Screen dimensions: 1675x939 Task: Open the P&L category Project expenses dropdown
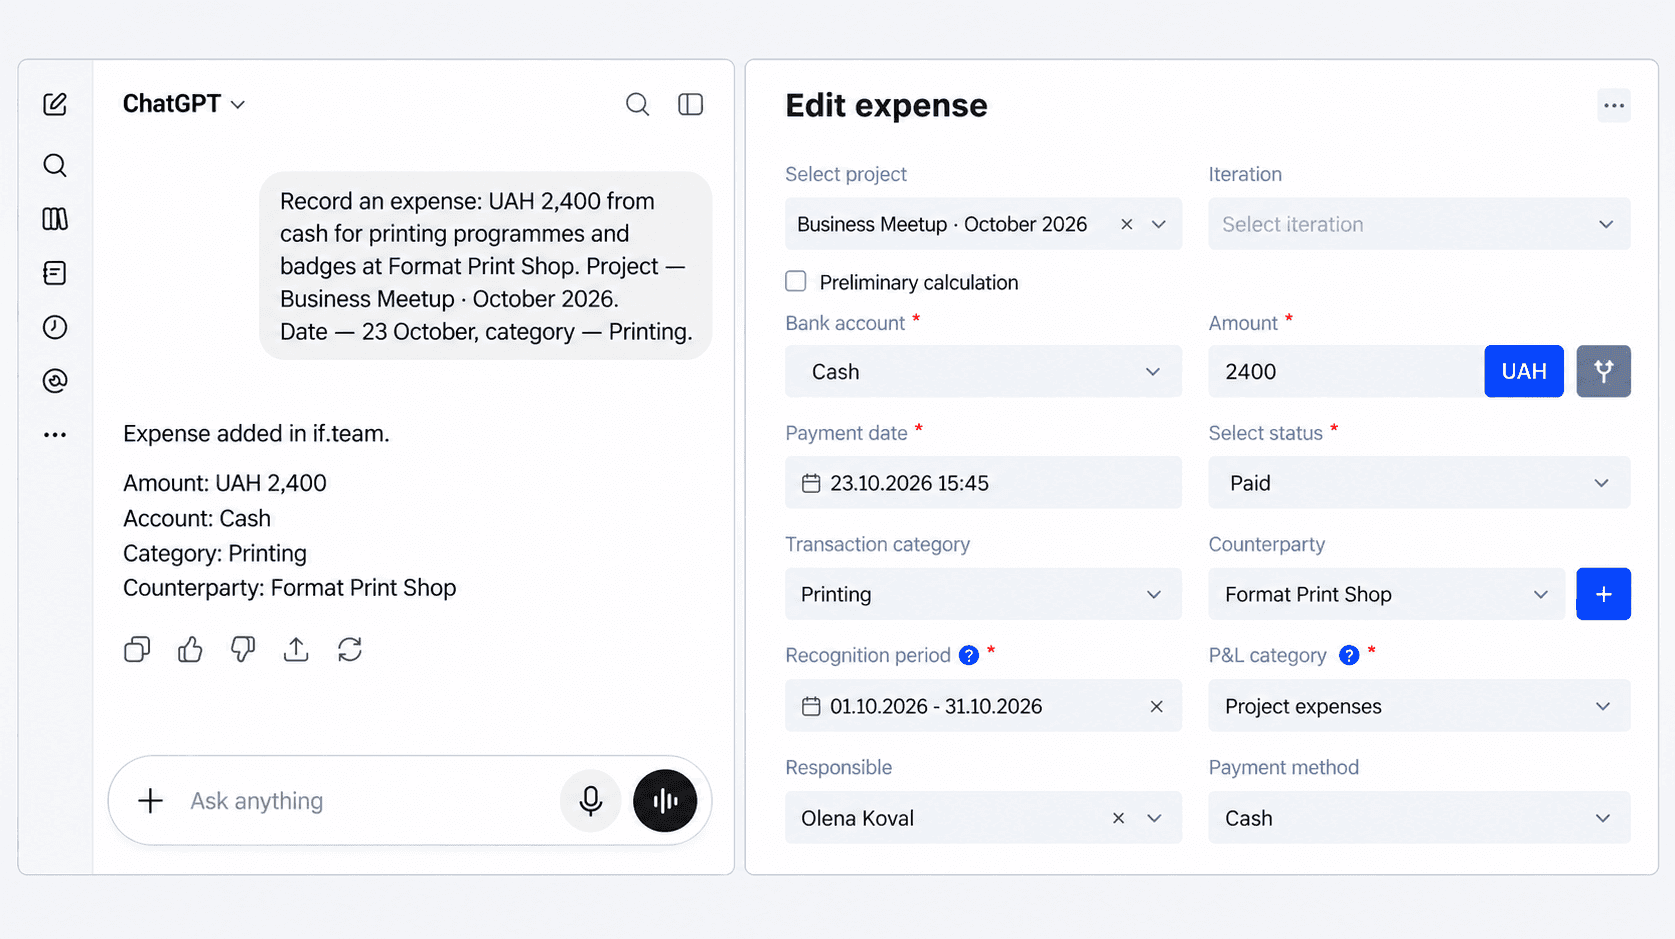click(x=1419, y=706)
